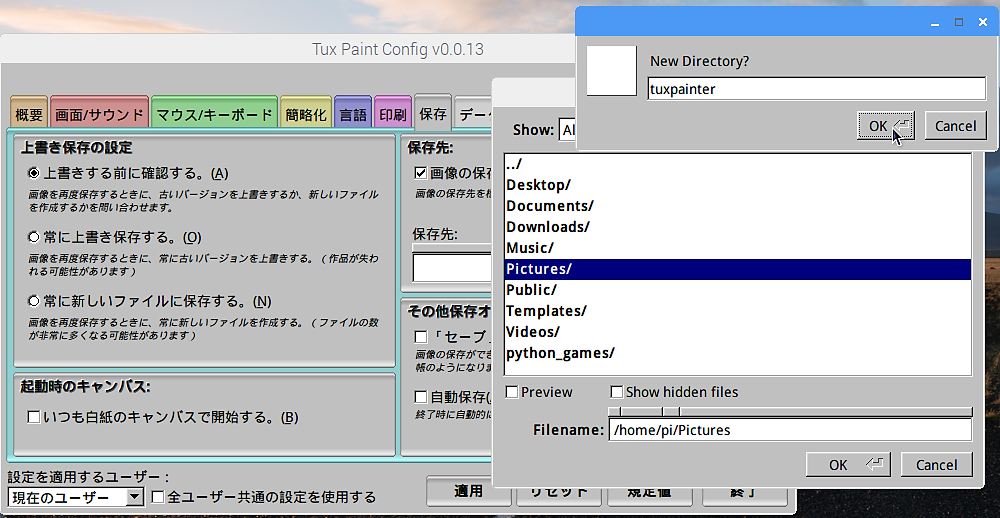This screenshot has height=518, width=1000.
Task: Maximize the New Directory dialog
Action: pyautogui.click(x=959, y=22)
